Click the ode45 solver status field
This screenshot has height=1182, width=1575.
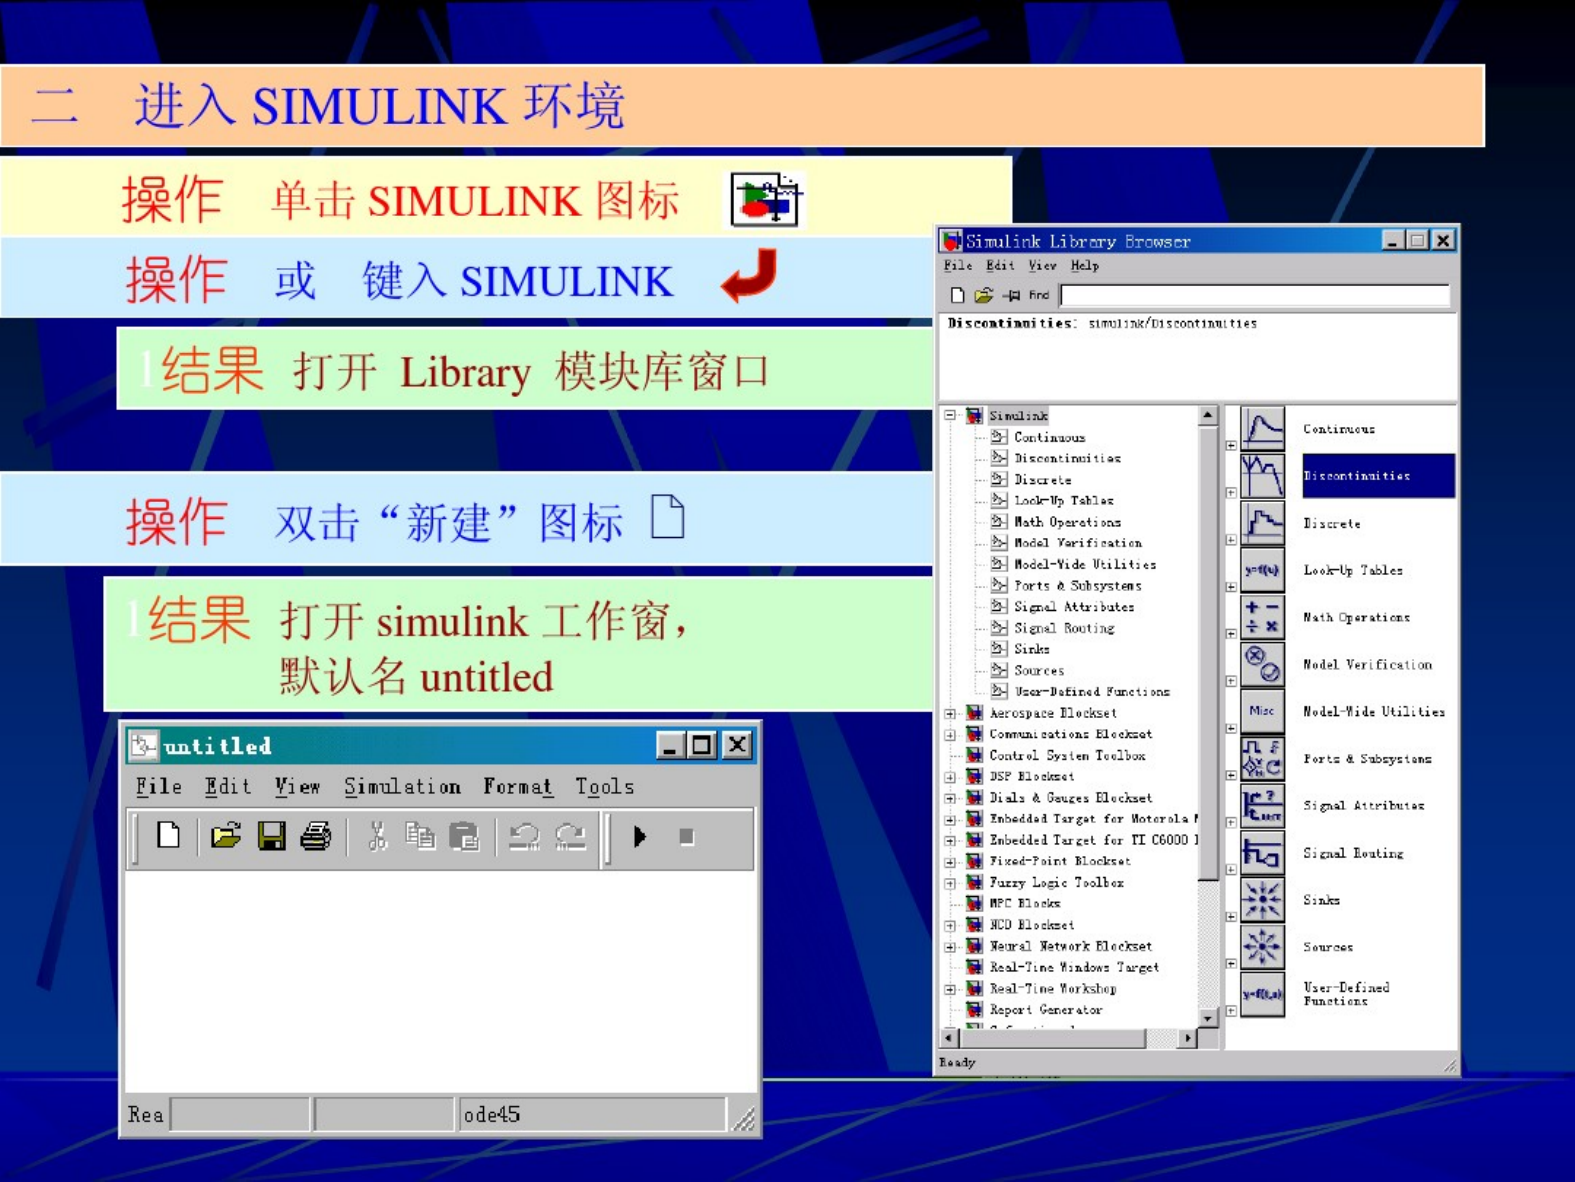[591, 1114]
